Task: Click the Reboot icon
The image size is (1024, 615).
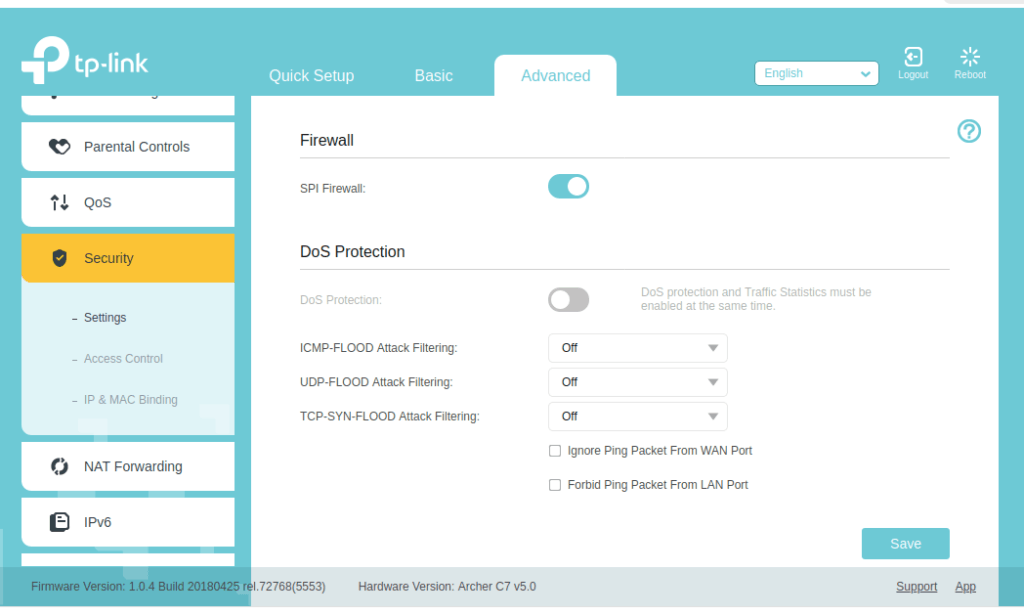Action: click(970, 57)
